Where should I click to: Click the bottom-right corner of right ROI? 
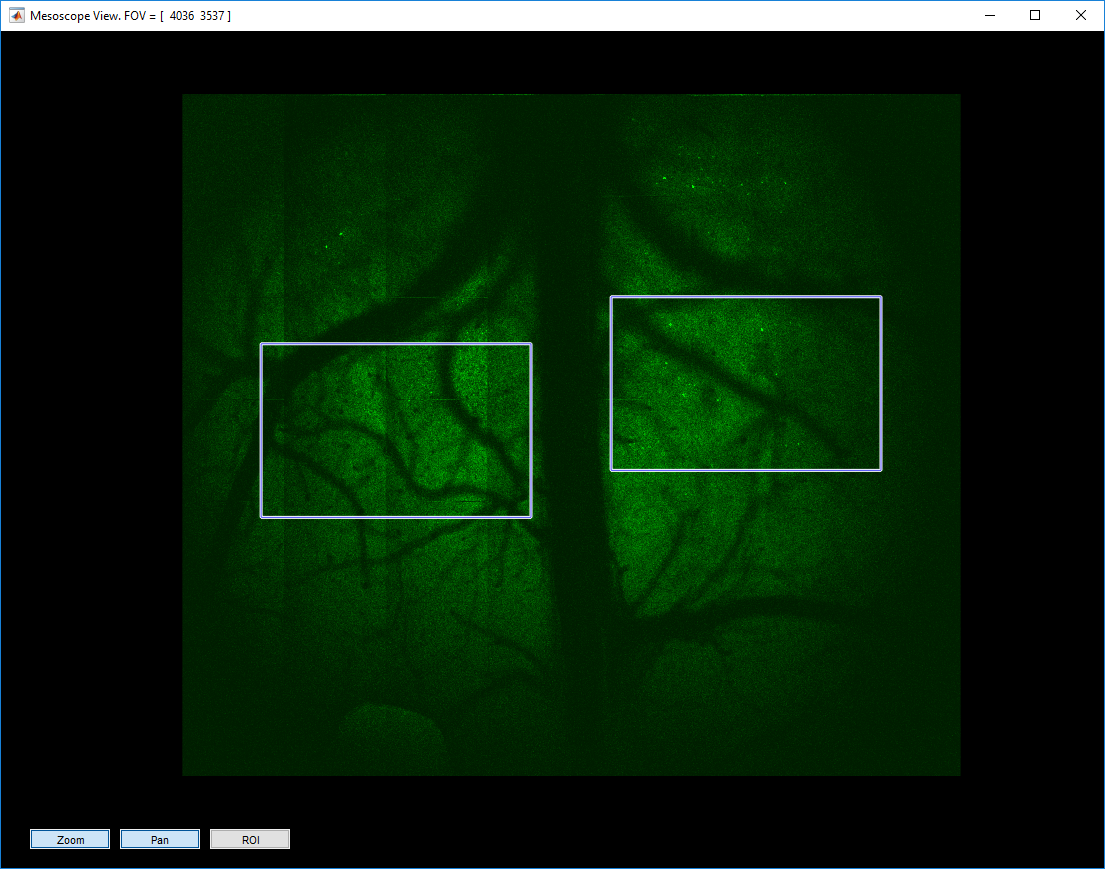881,470
